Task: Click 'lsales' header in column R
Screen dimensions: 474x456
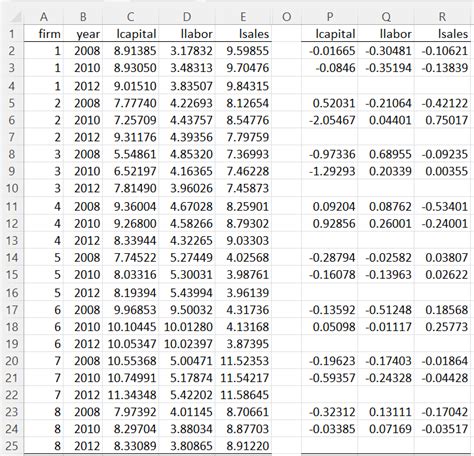Action: click(442, 34)
